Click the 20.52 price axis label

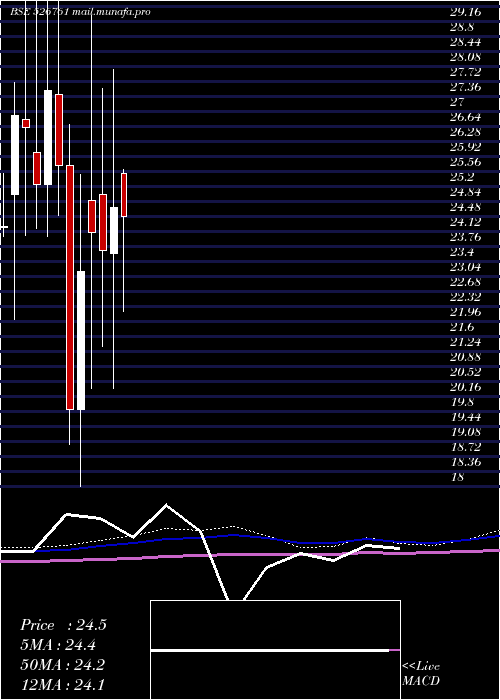coord(465,372)
